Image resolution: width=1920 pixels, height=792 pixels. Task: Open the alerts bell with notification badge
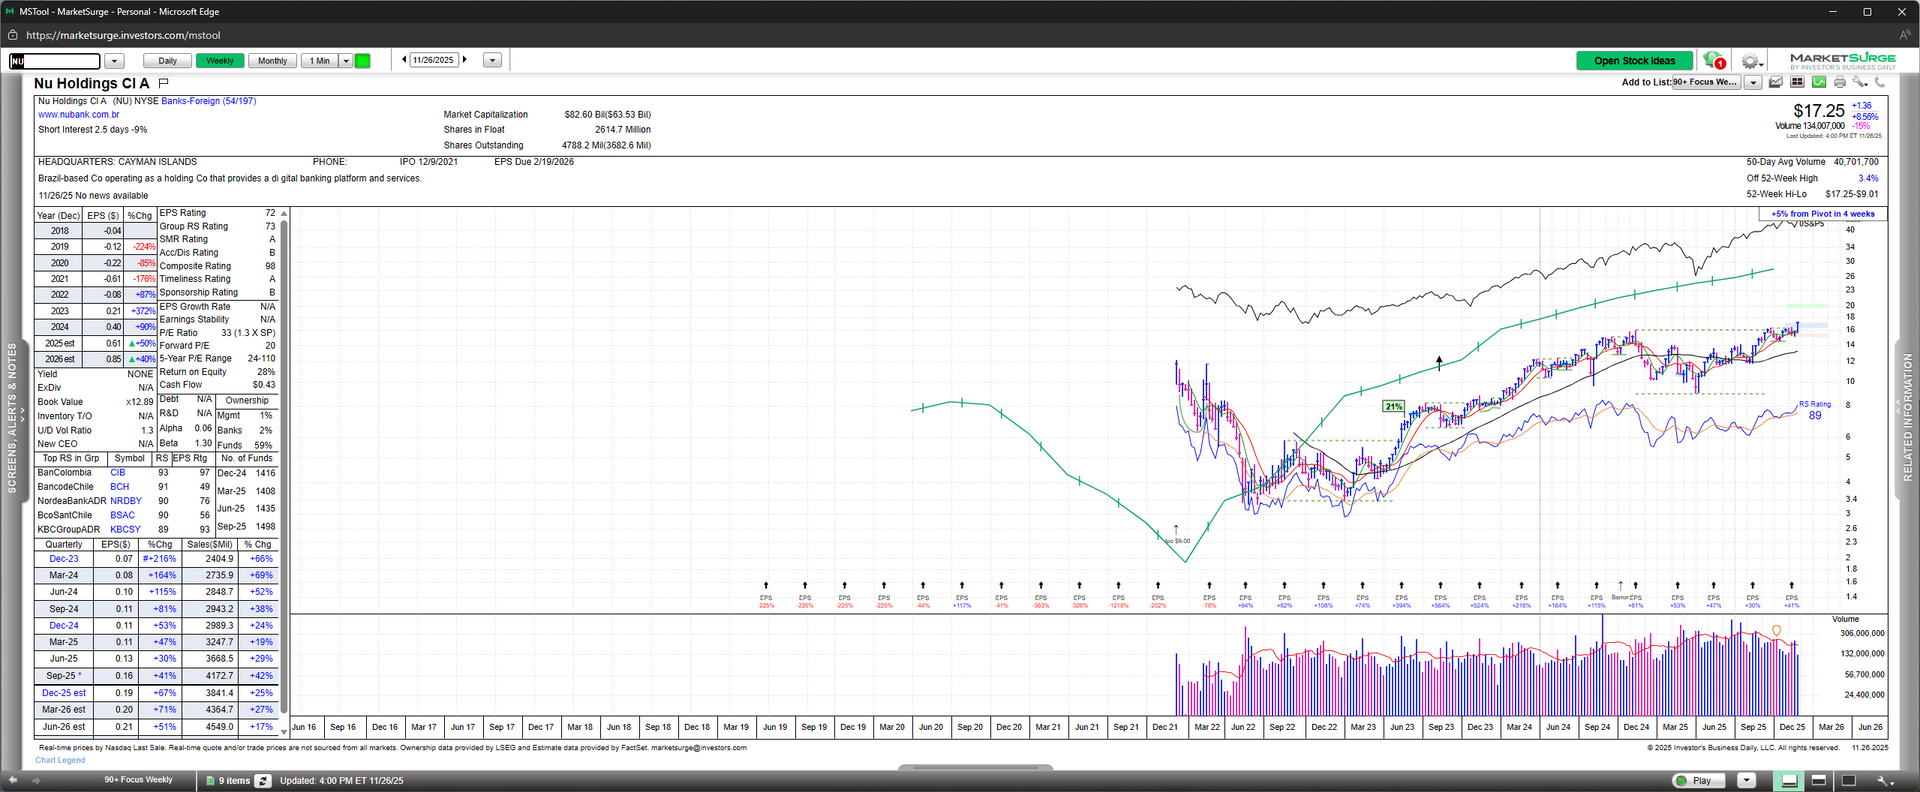[1714, 61]
